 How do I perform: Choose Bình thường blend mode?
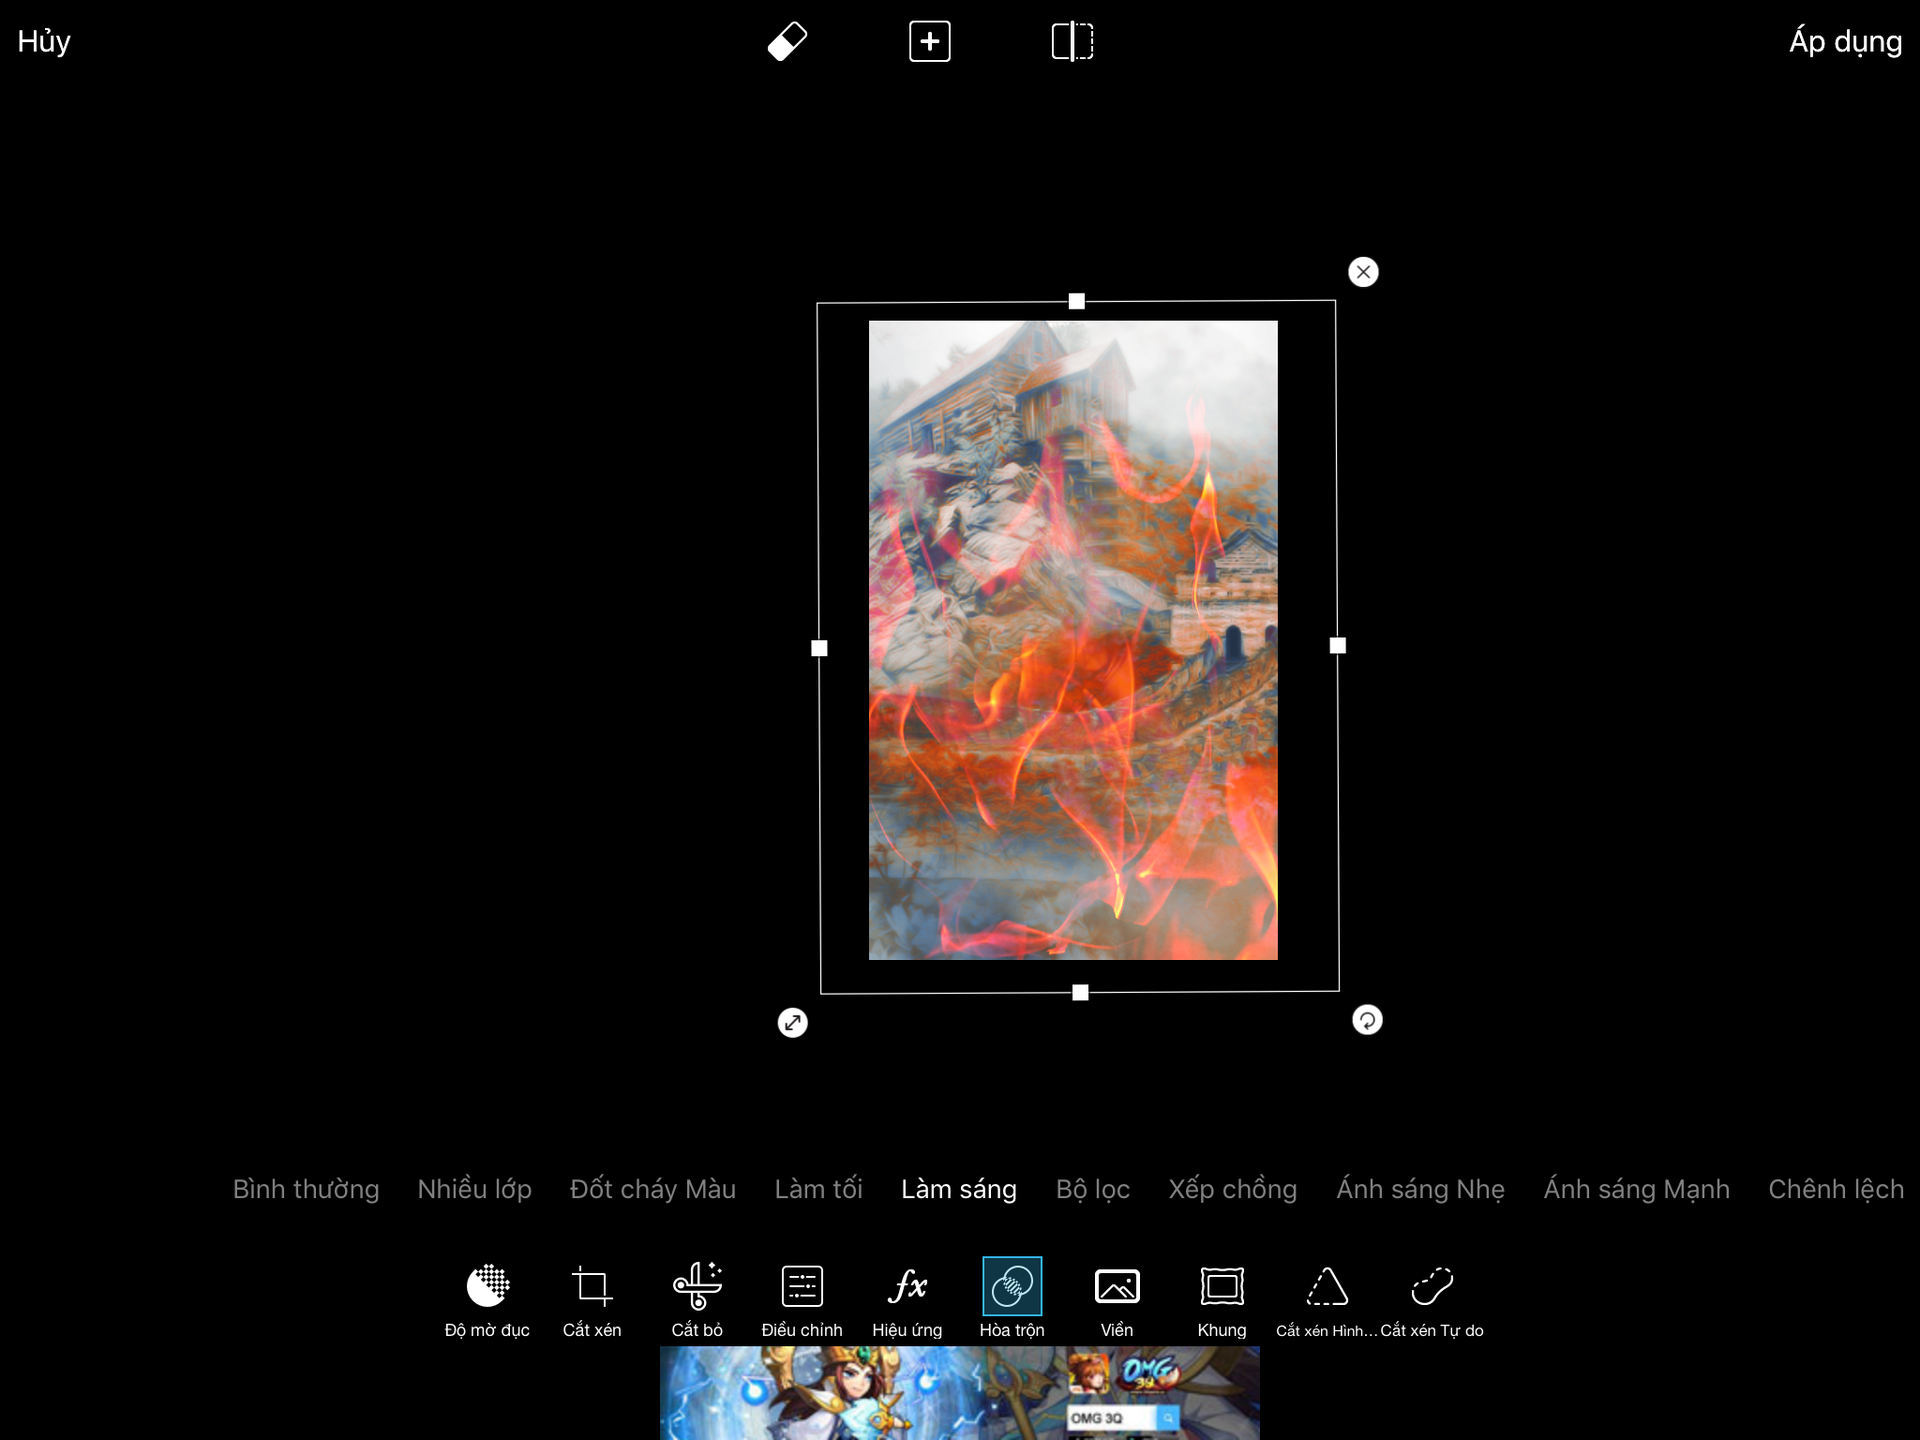pos(306,1189)
